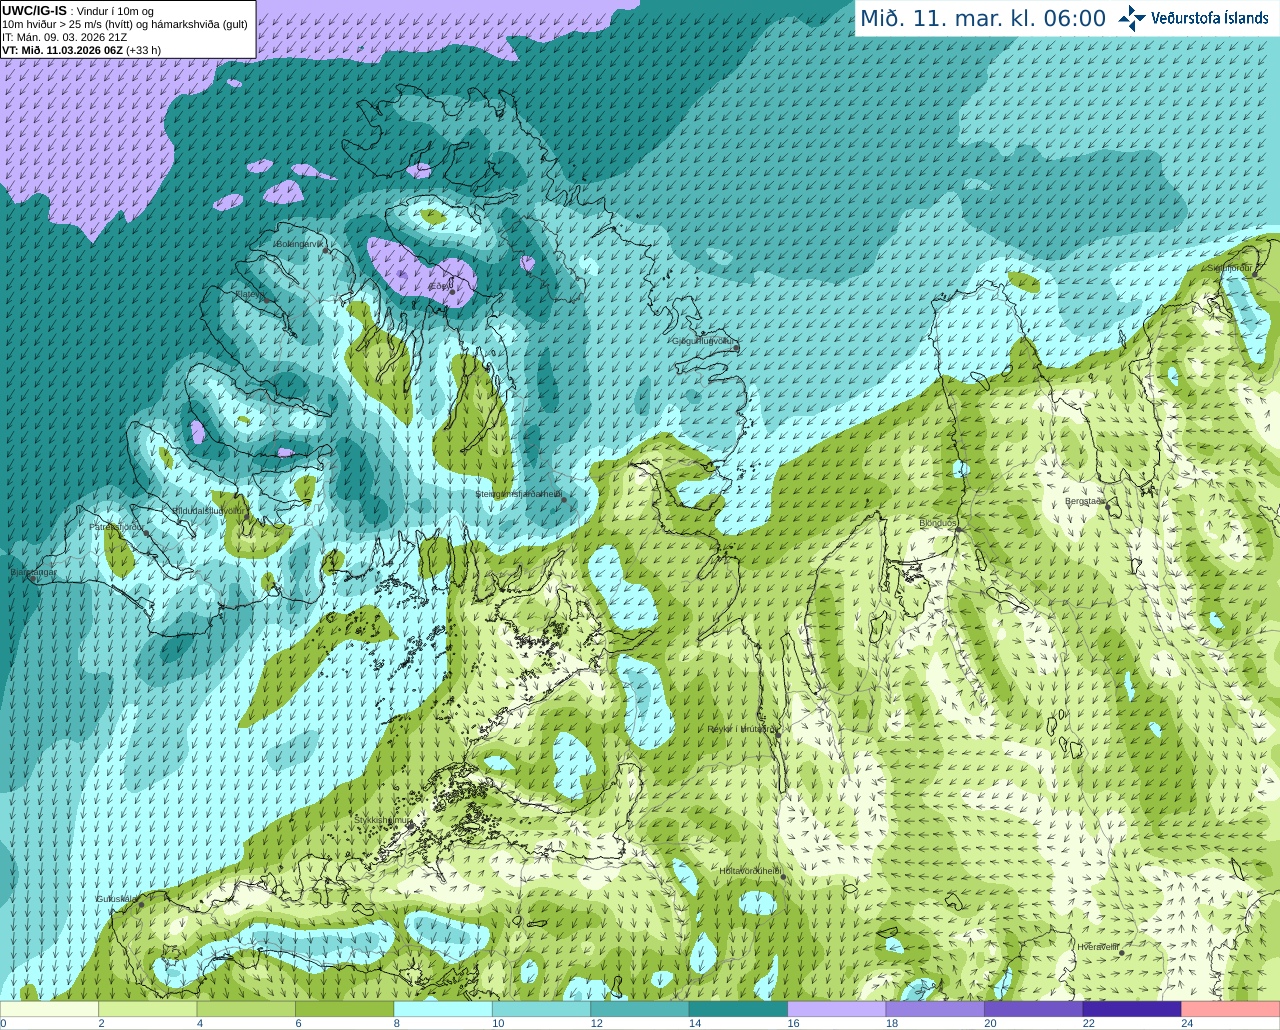Click the Patreksfjörður station label
The height and width of the screenshot is (1030, 1280).
pyautogui.click(x=116, y=526)
